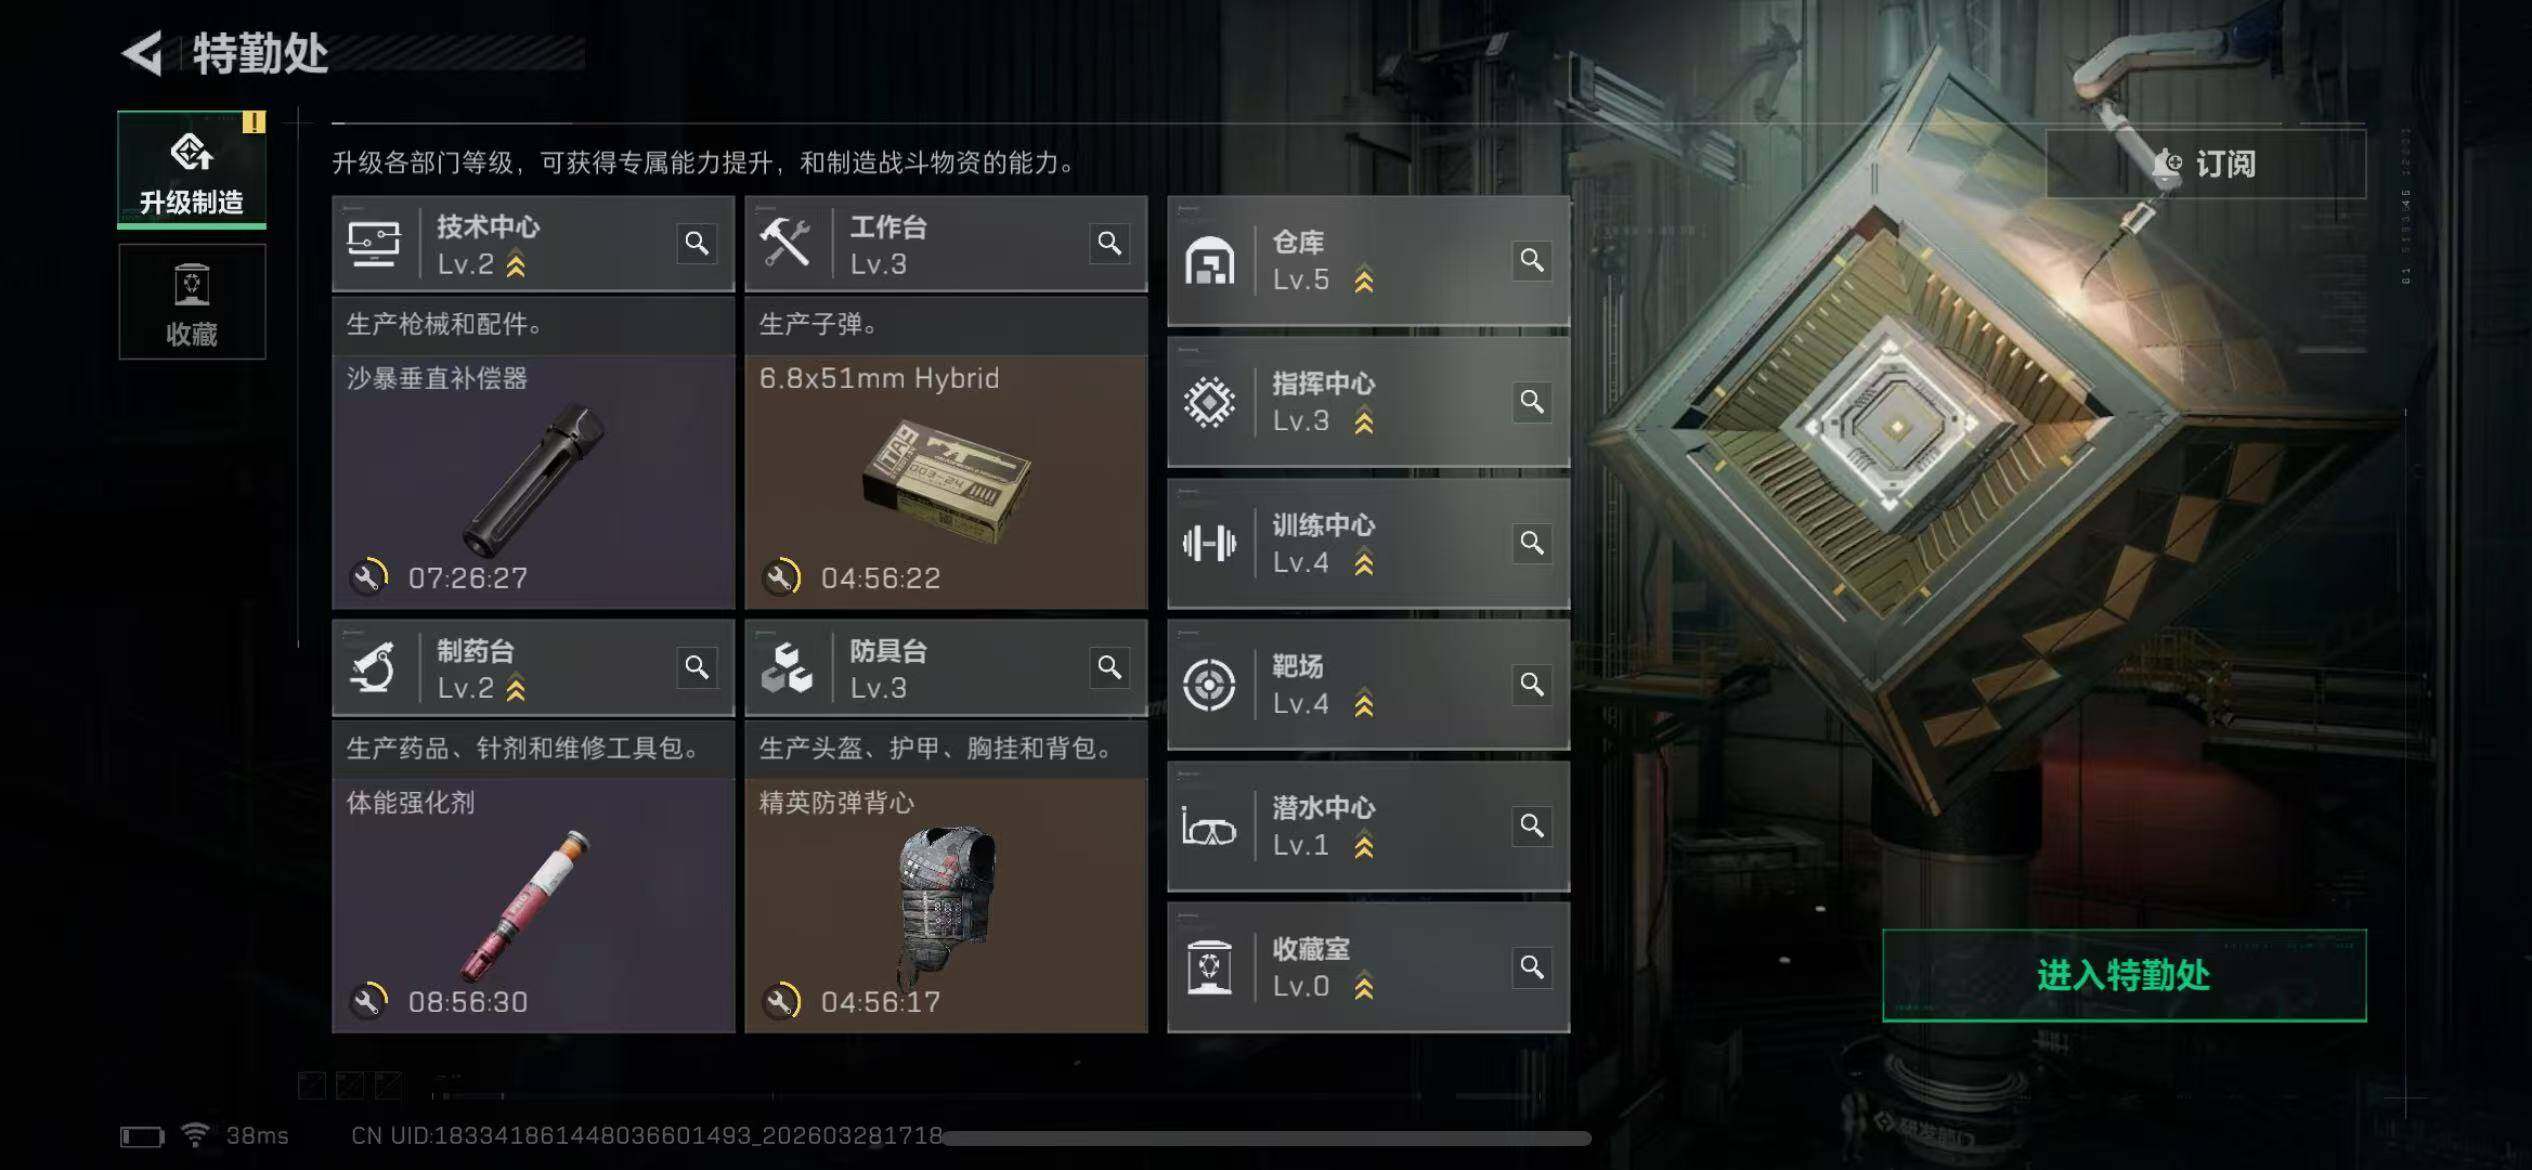Tap the 靶场 target icon
The image size is (2532, 1170).
[1209, 685]
